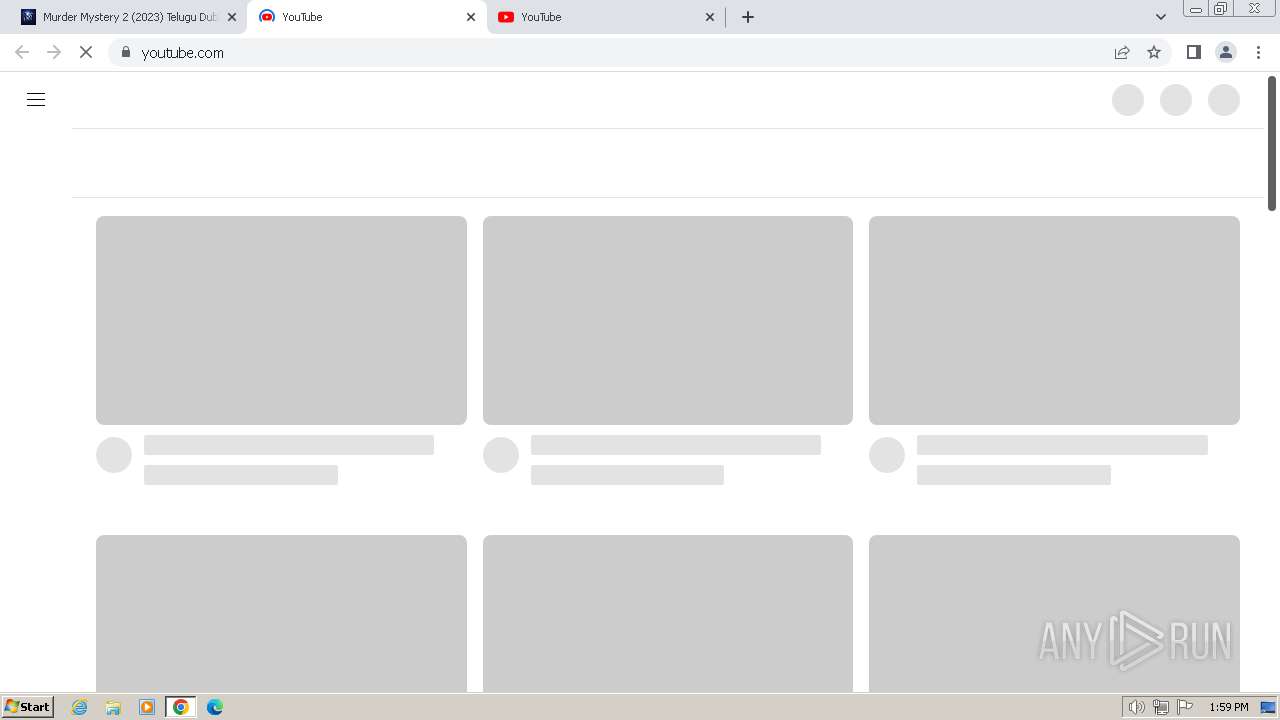Viewport: 1280px width, 720px height.
Task: Bookmark this tab with the star icon
Action: tap(1154, 52)
